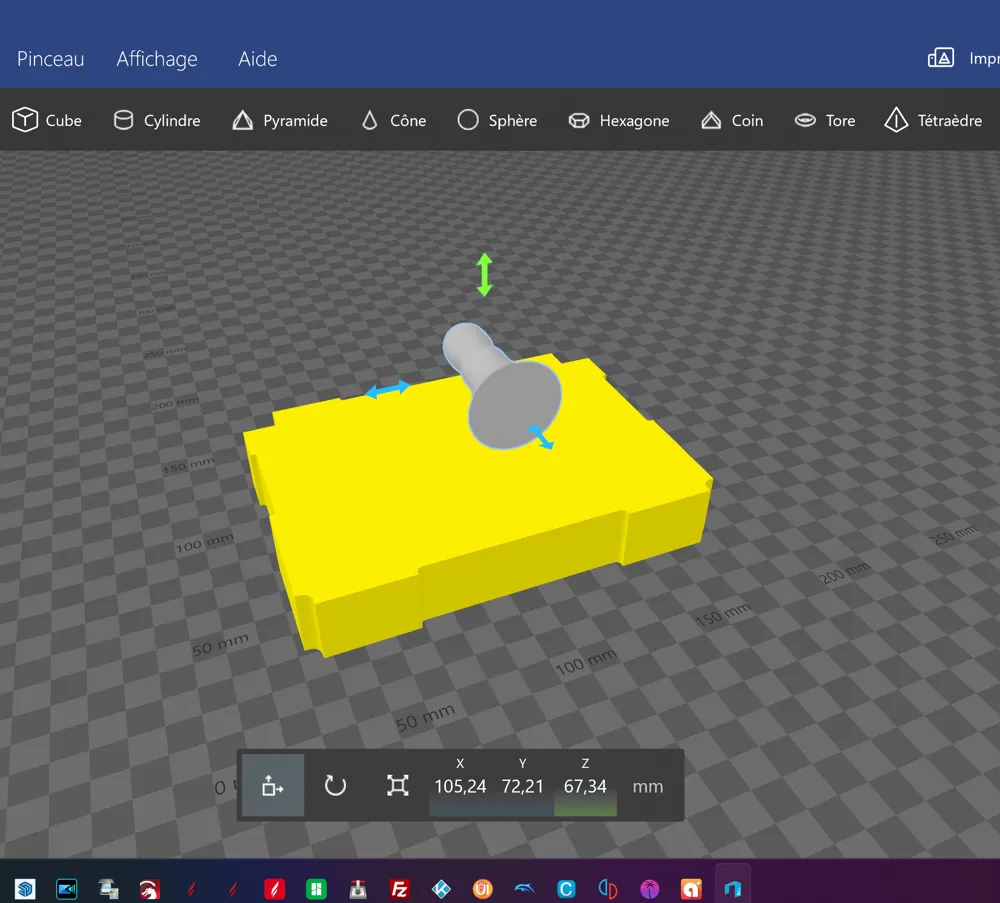Insert an Hexagone shape
The image size is (1000, 903).
pyautogui.click(x=619, y=121)
